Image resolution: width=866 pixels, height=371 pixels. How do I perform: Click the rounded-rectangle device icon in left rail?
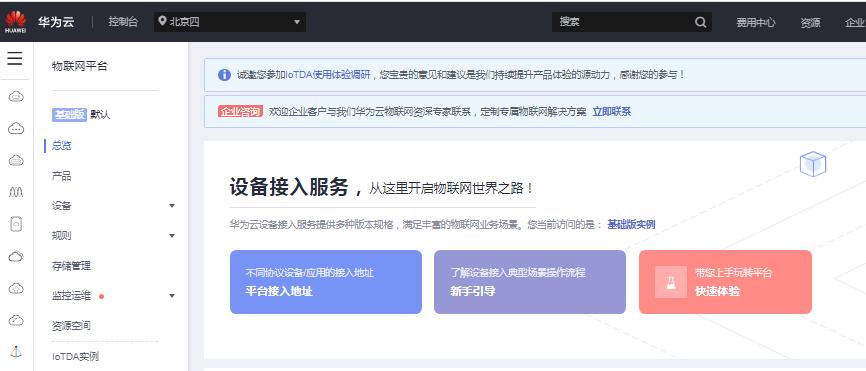[16, 224]
